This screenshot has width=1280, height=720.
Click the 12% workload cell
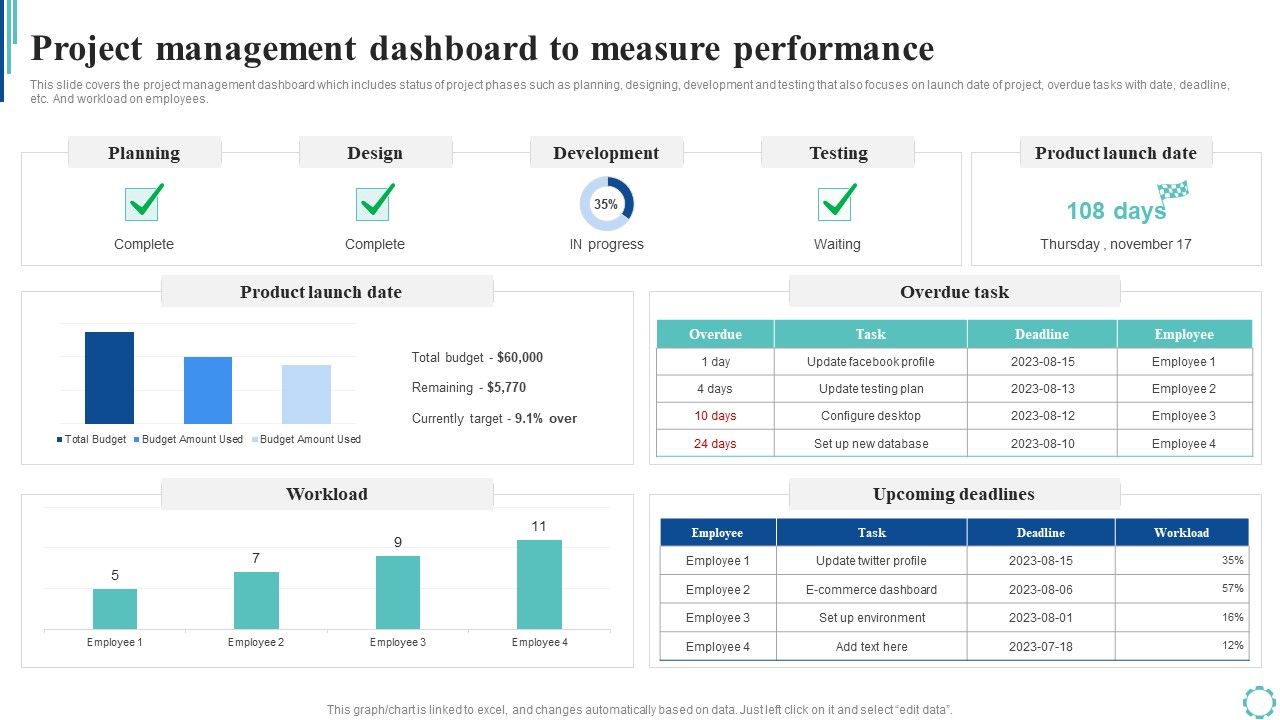(x=1182, y=646)
